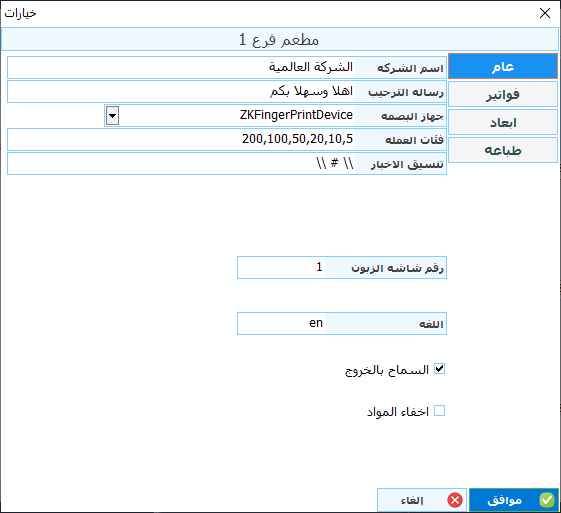Go to the طباعه tab
This screenshot has width=561, height=513.
click(x=503, y=150)
